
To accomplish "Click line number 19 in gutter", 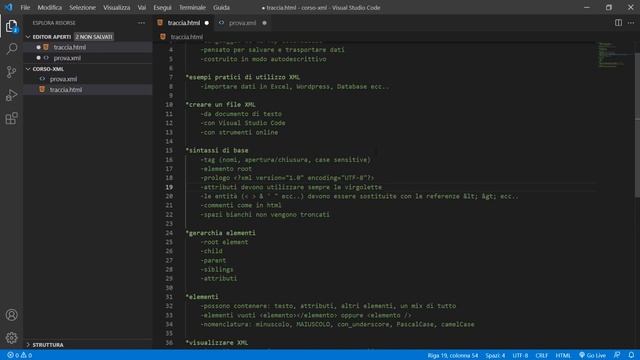I will point(169,187).
